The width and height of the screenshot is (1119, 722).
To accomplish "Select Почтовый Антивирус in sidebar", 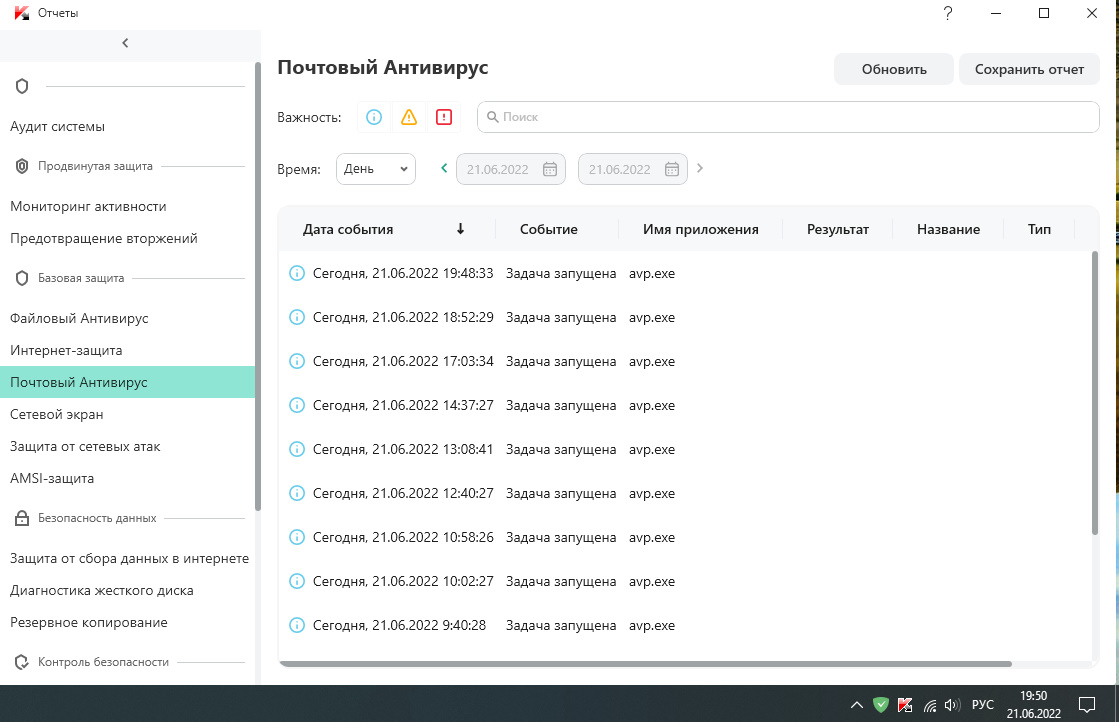I will pos(127,382).
